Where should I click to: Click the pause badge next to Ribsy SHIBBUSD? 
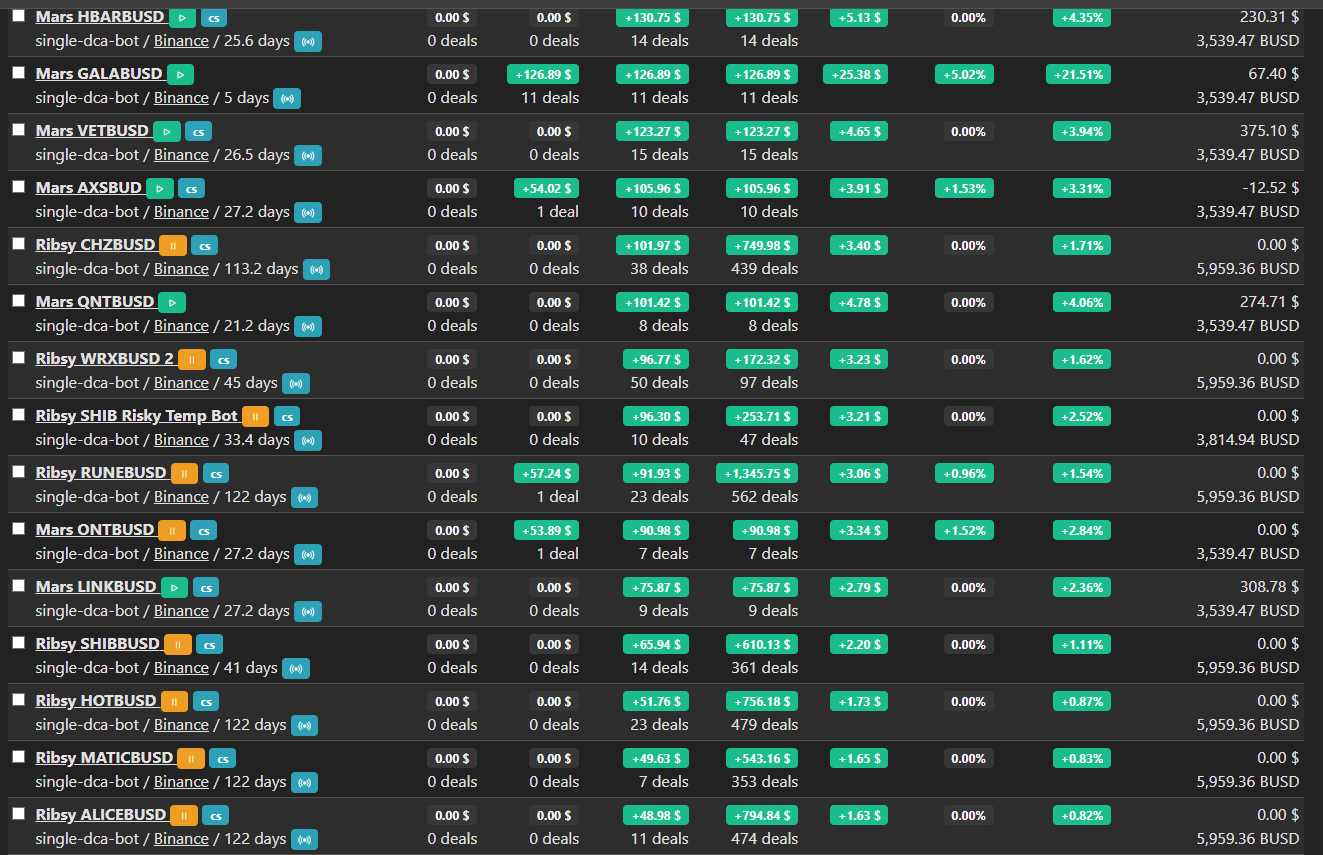tap(178, 644)
